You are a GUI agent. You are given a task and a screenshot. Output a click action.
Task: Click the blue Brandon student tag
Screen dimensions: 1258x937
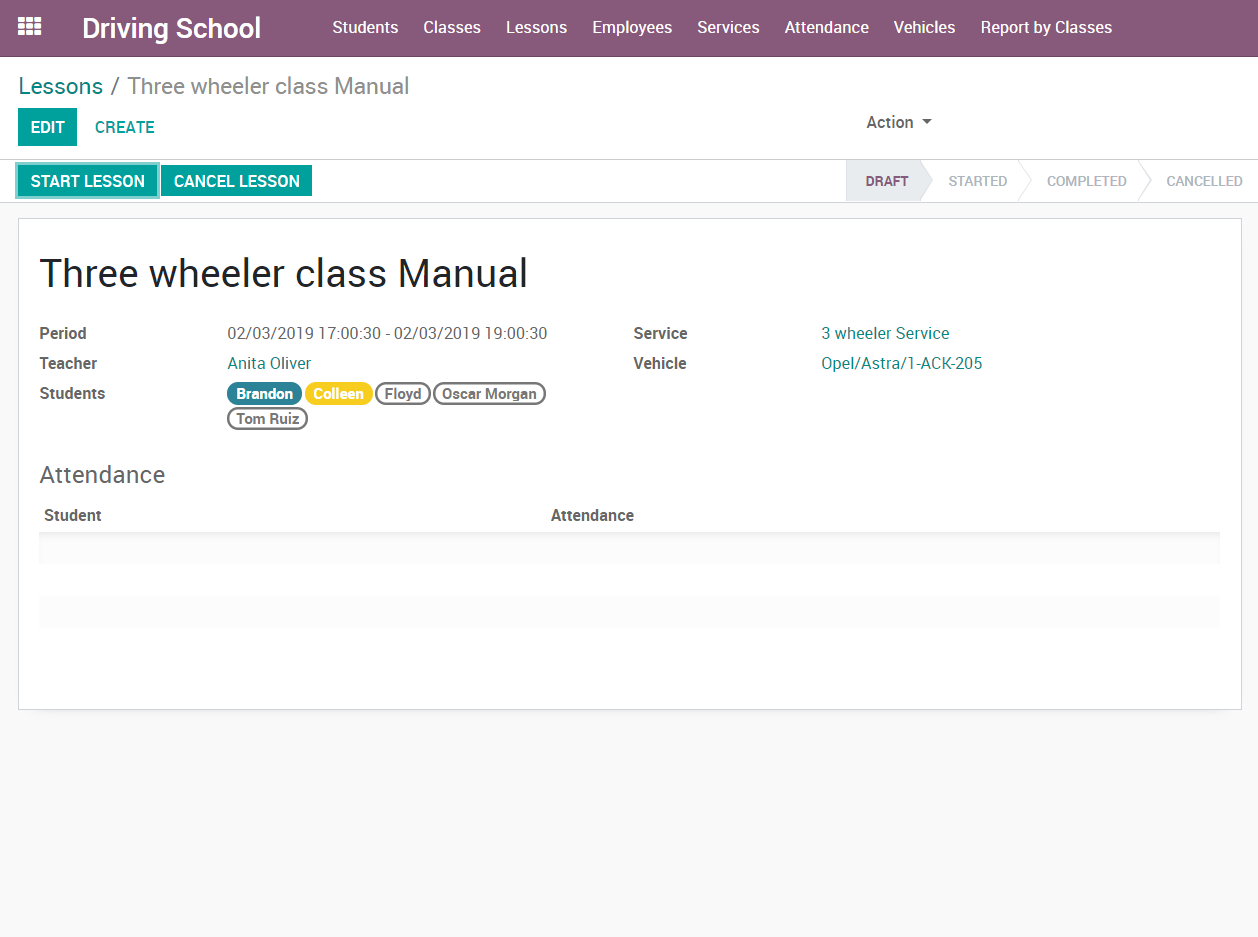[x=264, y=394]
